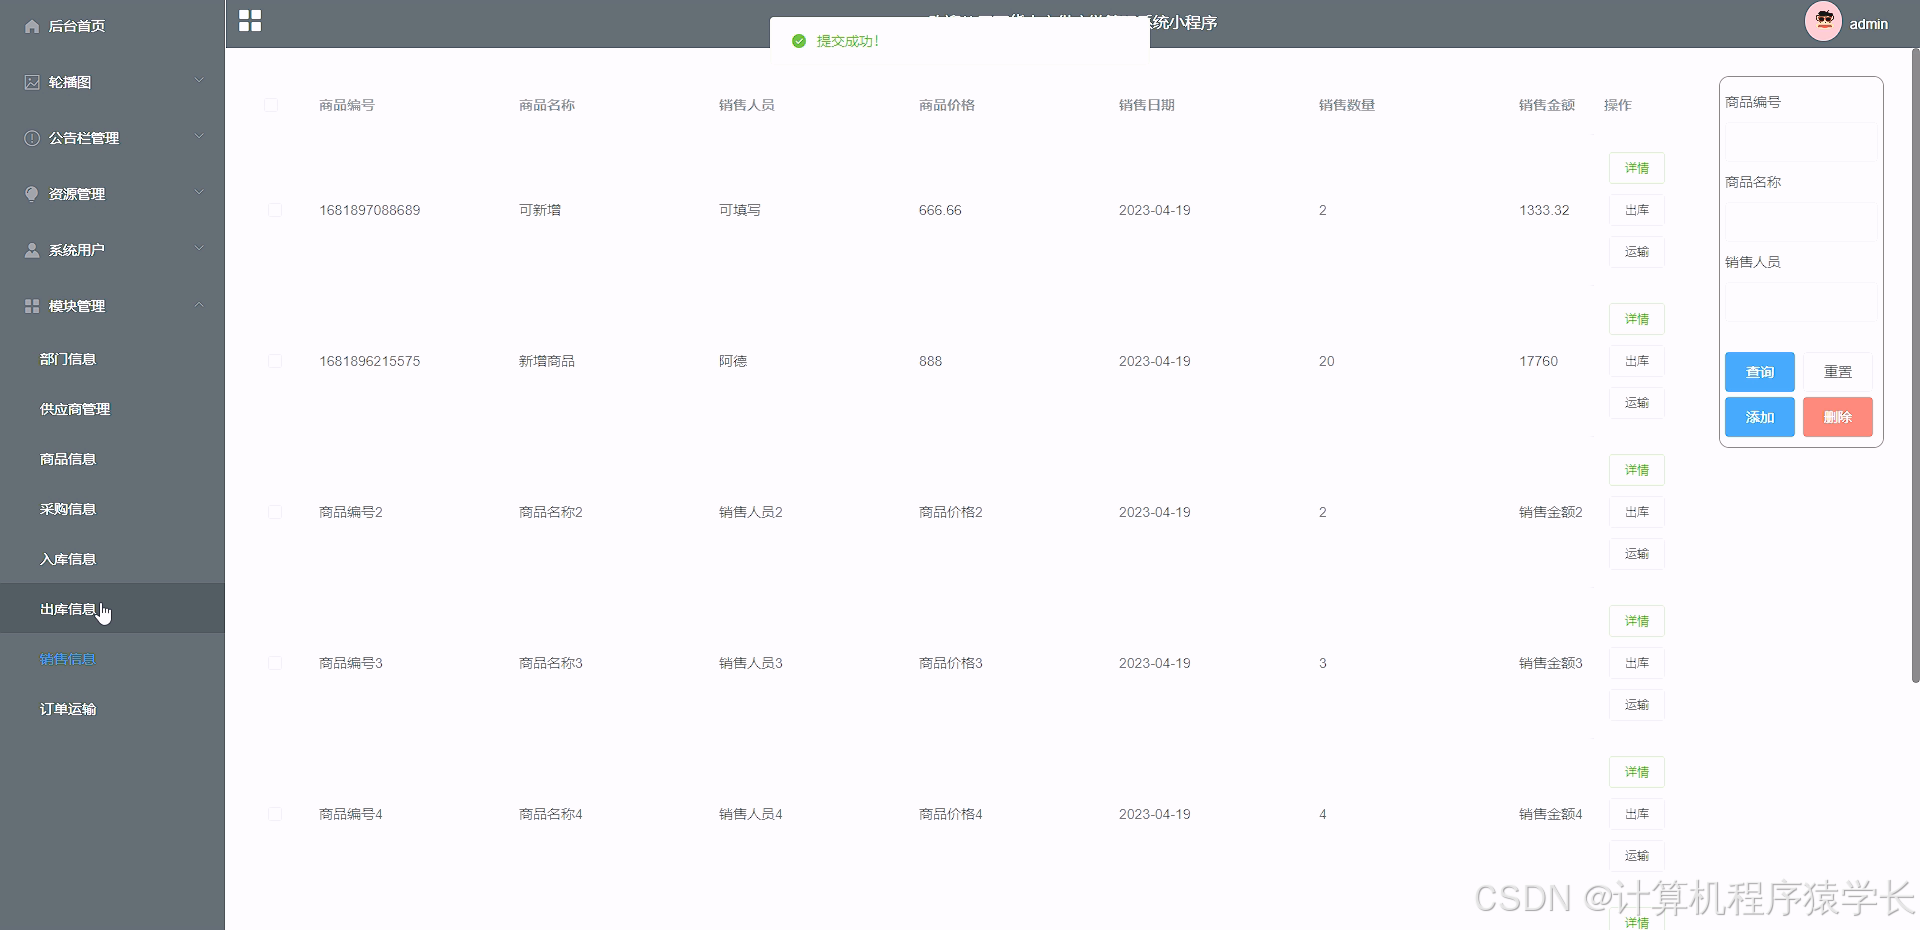Click the 销售金额 column header
1920x930 pixels.
tap(1546, 105)
